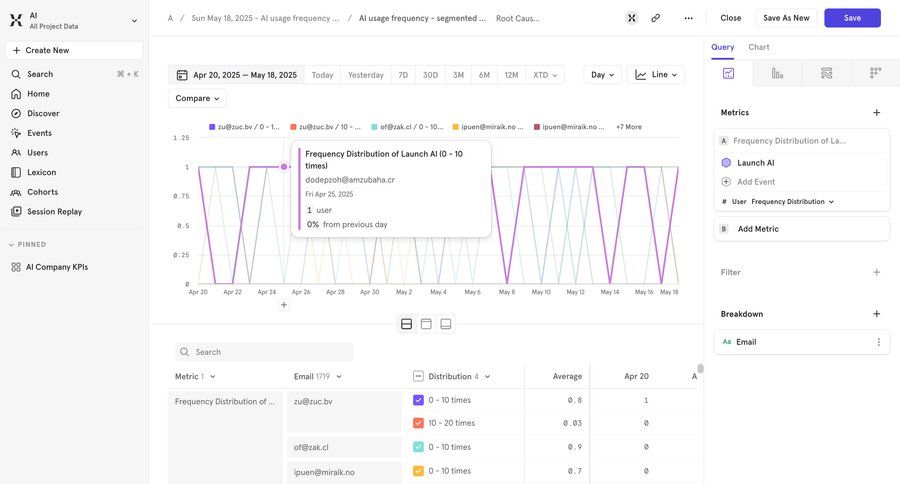Viewport: 900px width, 484px height.
Task: Add a new metric with plus icon
Action: click(876, 113)
